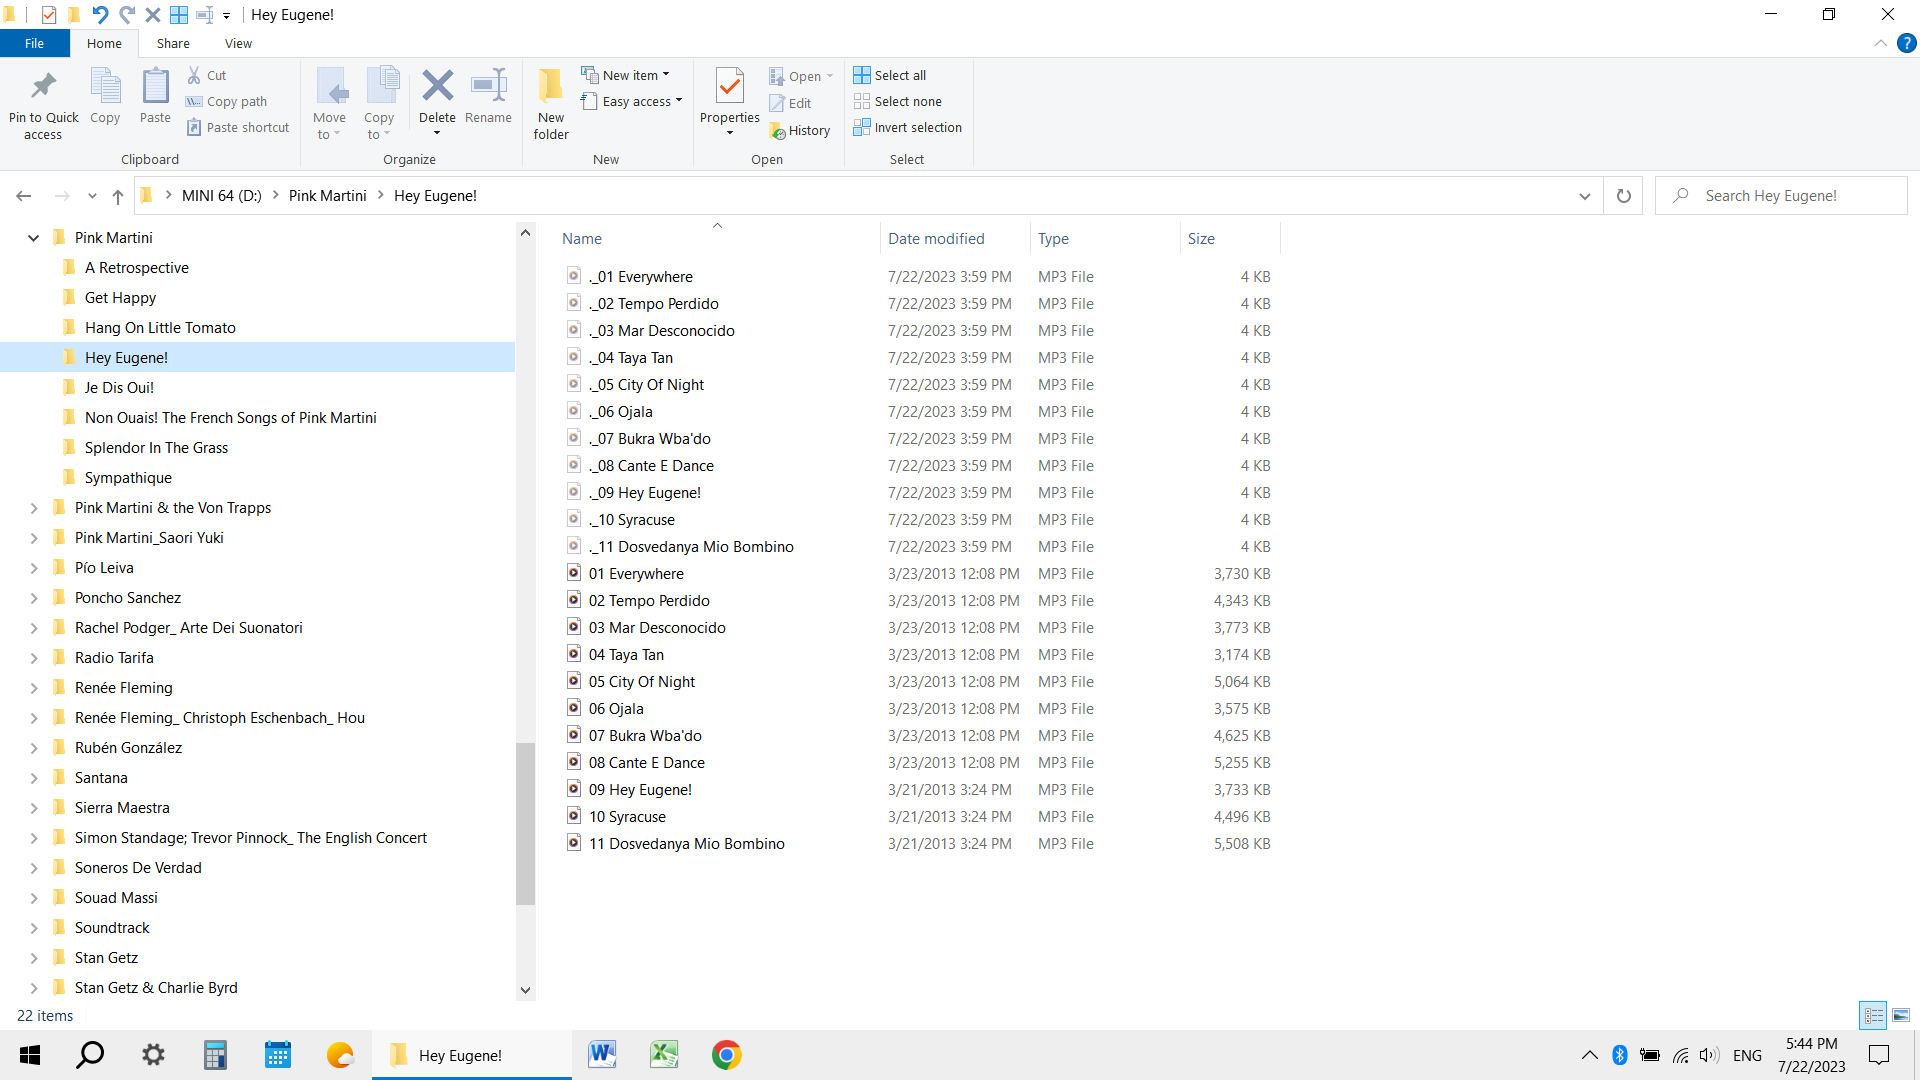Open Chrome from the taskbar
The height and width of the screenshot is (1080, 1920).
pos(726,1055)
